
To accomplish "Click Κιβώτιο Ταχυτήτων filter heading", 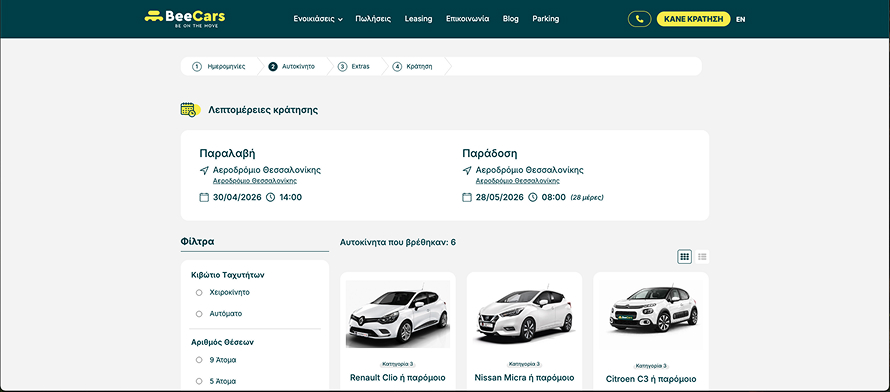I will point(228,275).
